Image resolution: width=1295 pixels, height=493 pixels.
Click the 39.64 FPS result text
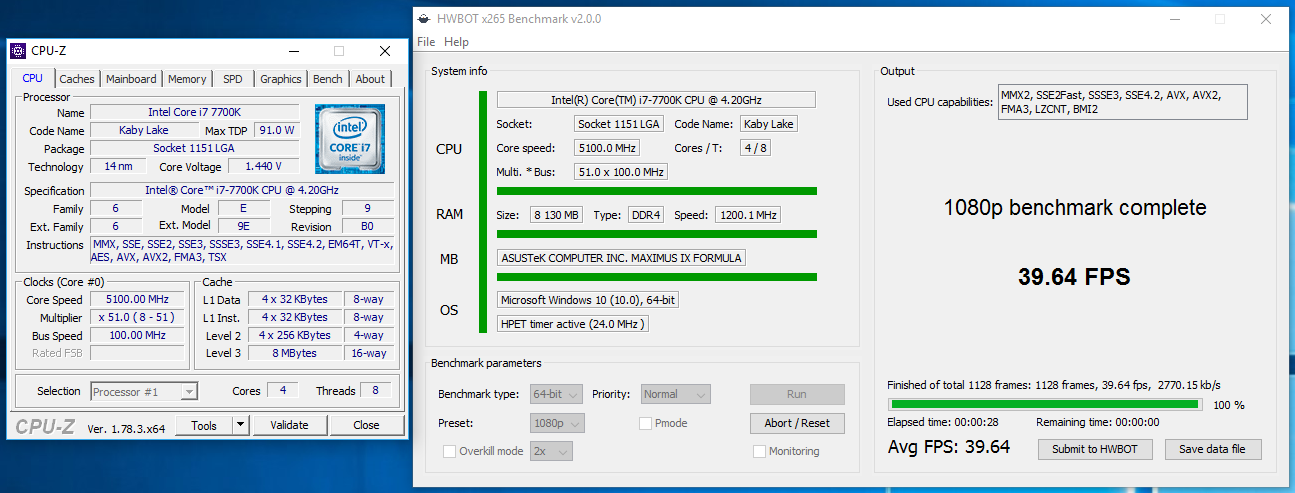pyautogui.click(x=1075, y=276)
